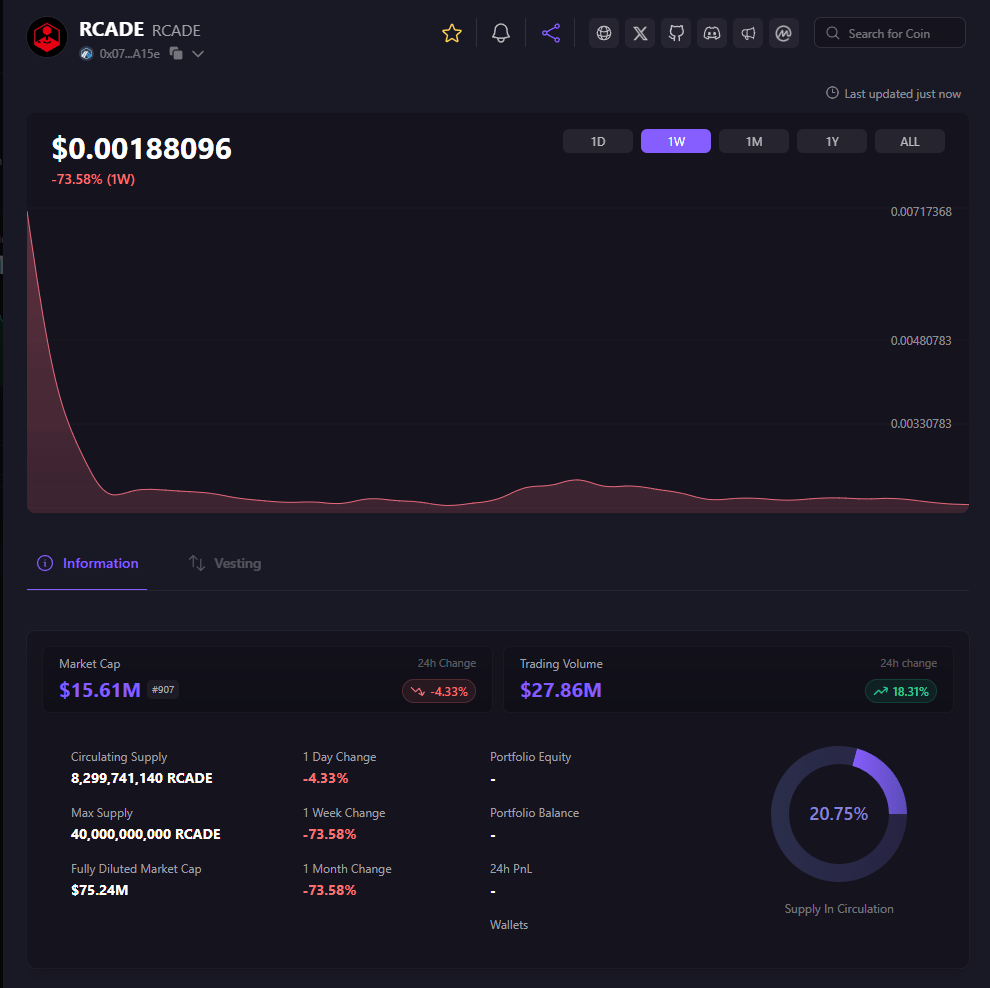Click the 0.00330783 chart axis label
Image resolution: width=990 pixels, height=988 pixels.
[x=921, y=424]
